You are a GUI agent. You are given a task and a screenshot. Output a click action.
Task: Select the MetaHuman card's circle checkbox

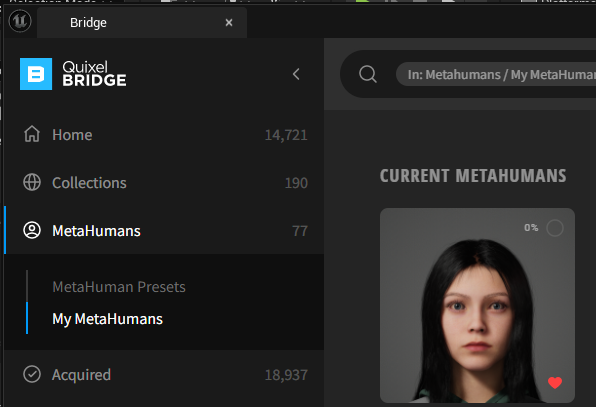[555, 228]
